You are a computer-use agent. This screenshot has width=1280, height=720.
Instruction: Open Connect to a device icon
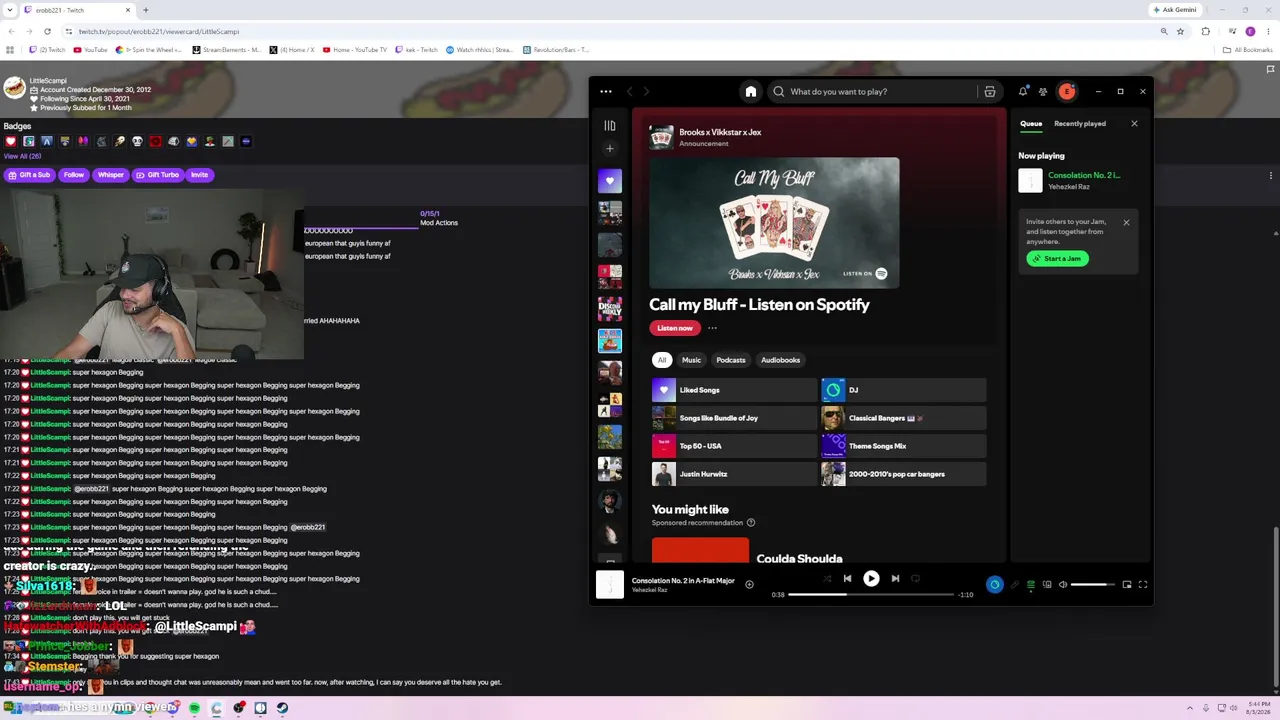pyautogui.click(x=1047, y=584)
